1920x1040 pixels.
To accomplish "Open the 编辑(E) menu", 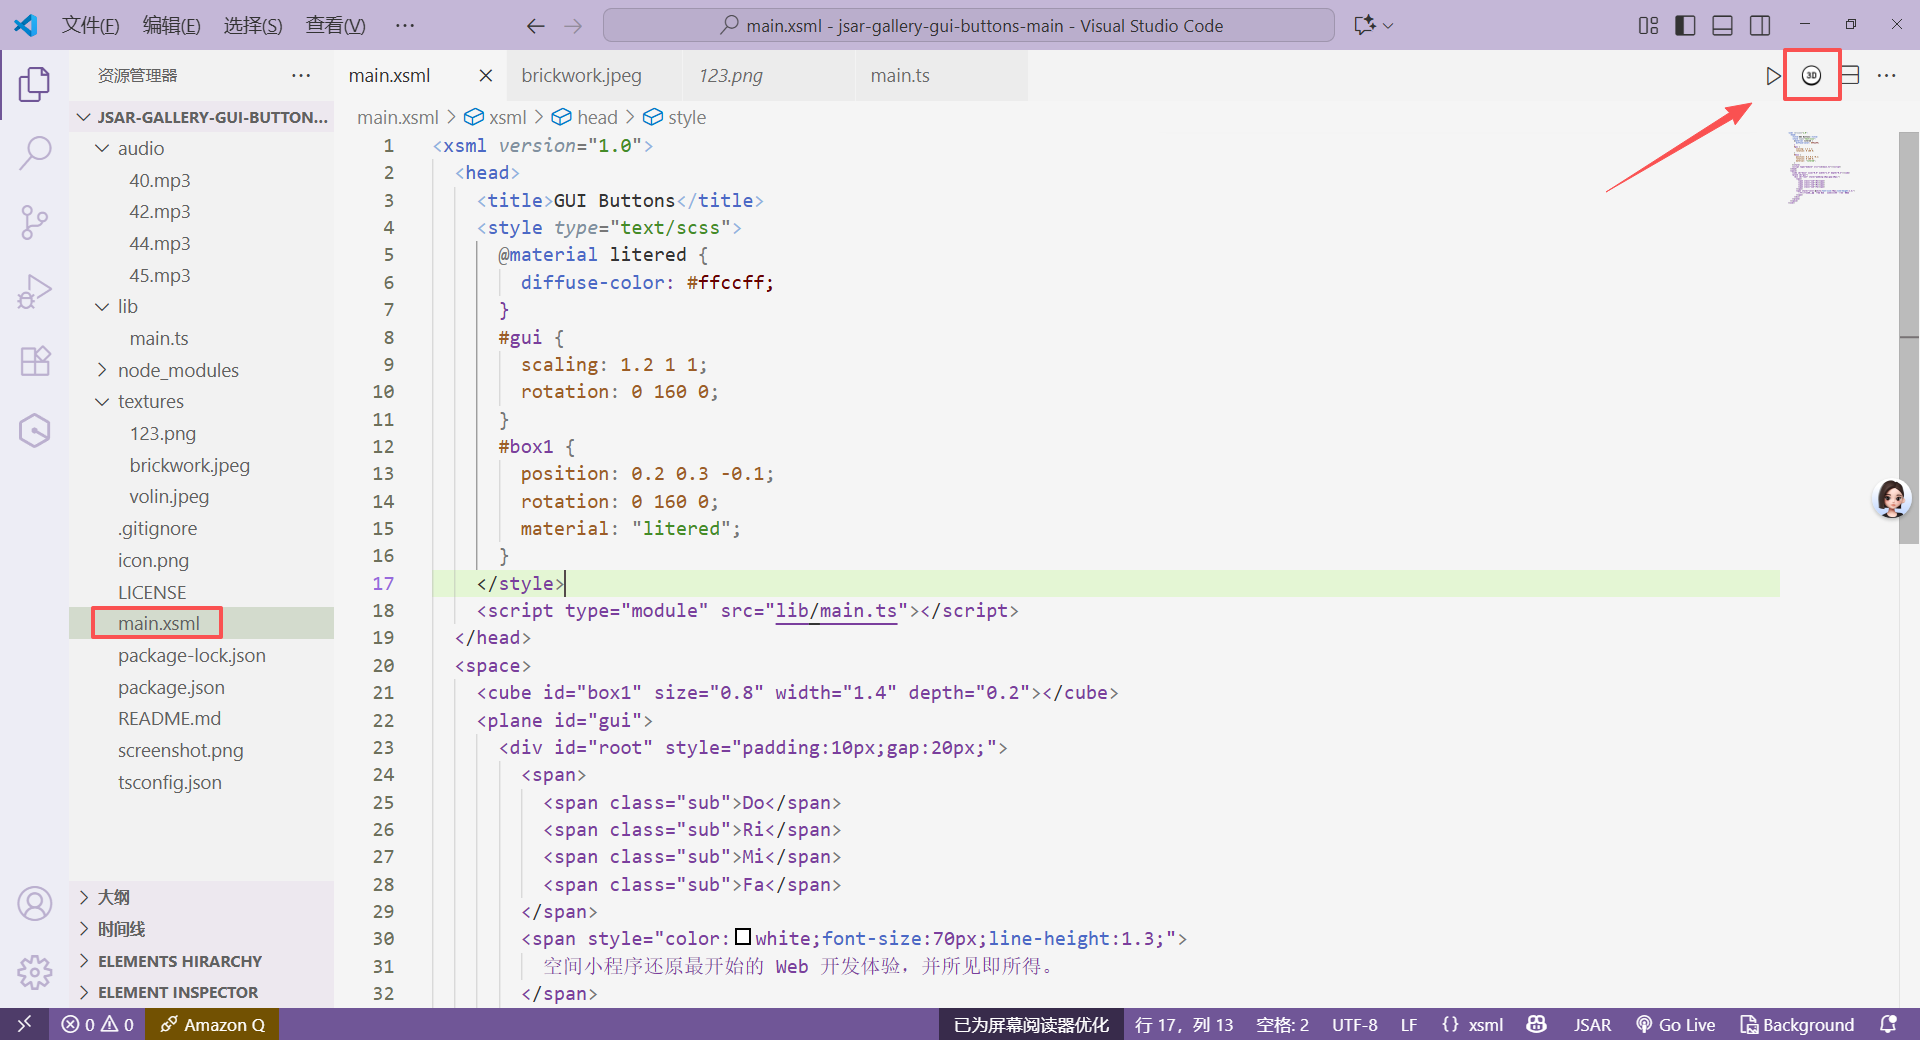I will pyautogui.click(x=171, y=26).
